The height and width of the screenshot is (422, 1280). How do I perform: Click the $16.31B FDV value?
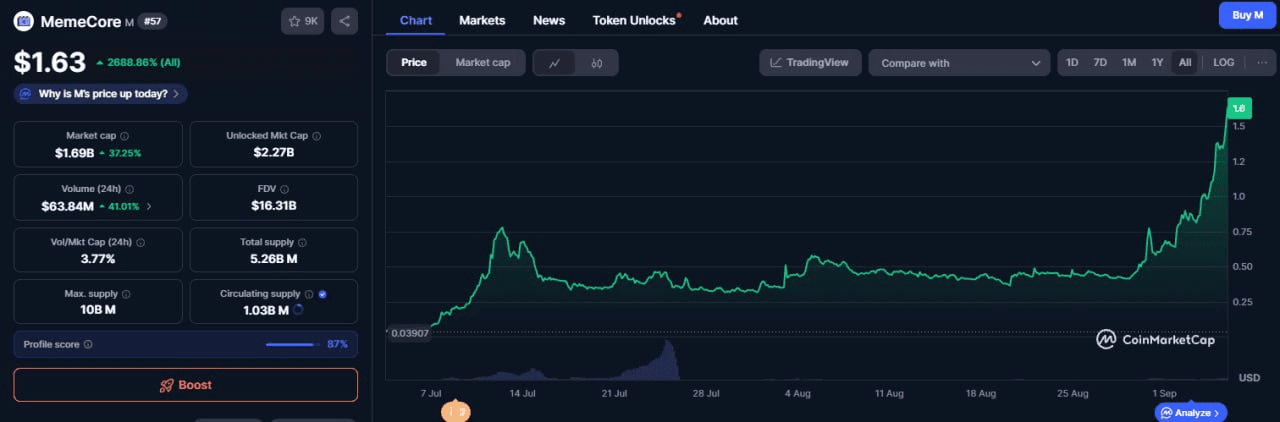[274, 206]
